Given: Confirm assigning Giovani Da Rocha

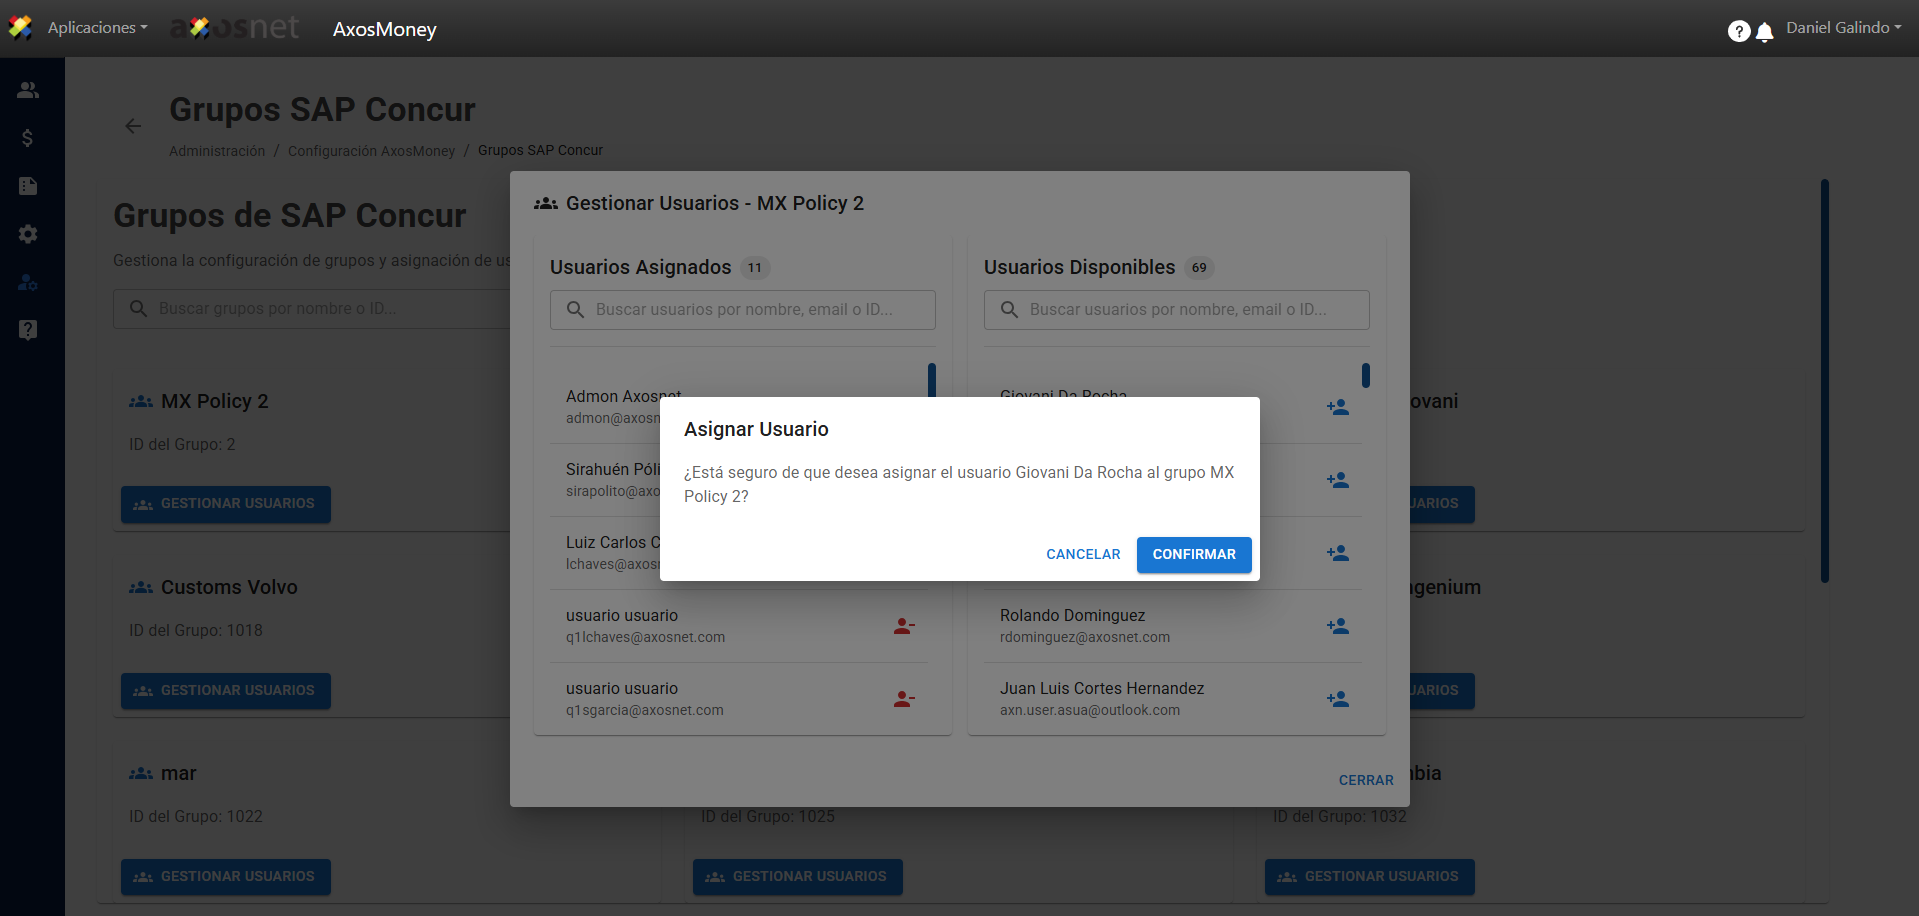Looking at the screenshot, I should (1193, 554).
